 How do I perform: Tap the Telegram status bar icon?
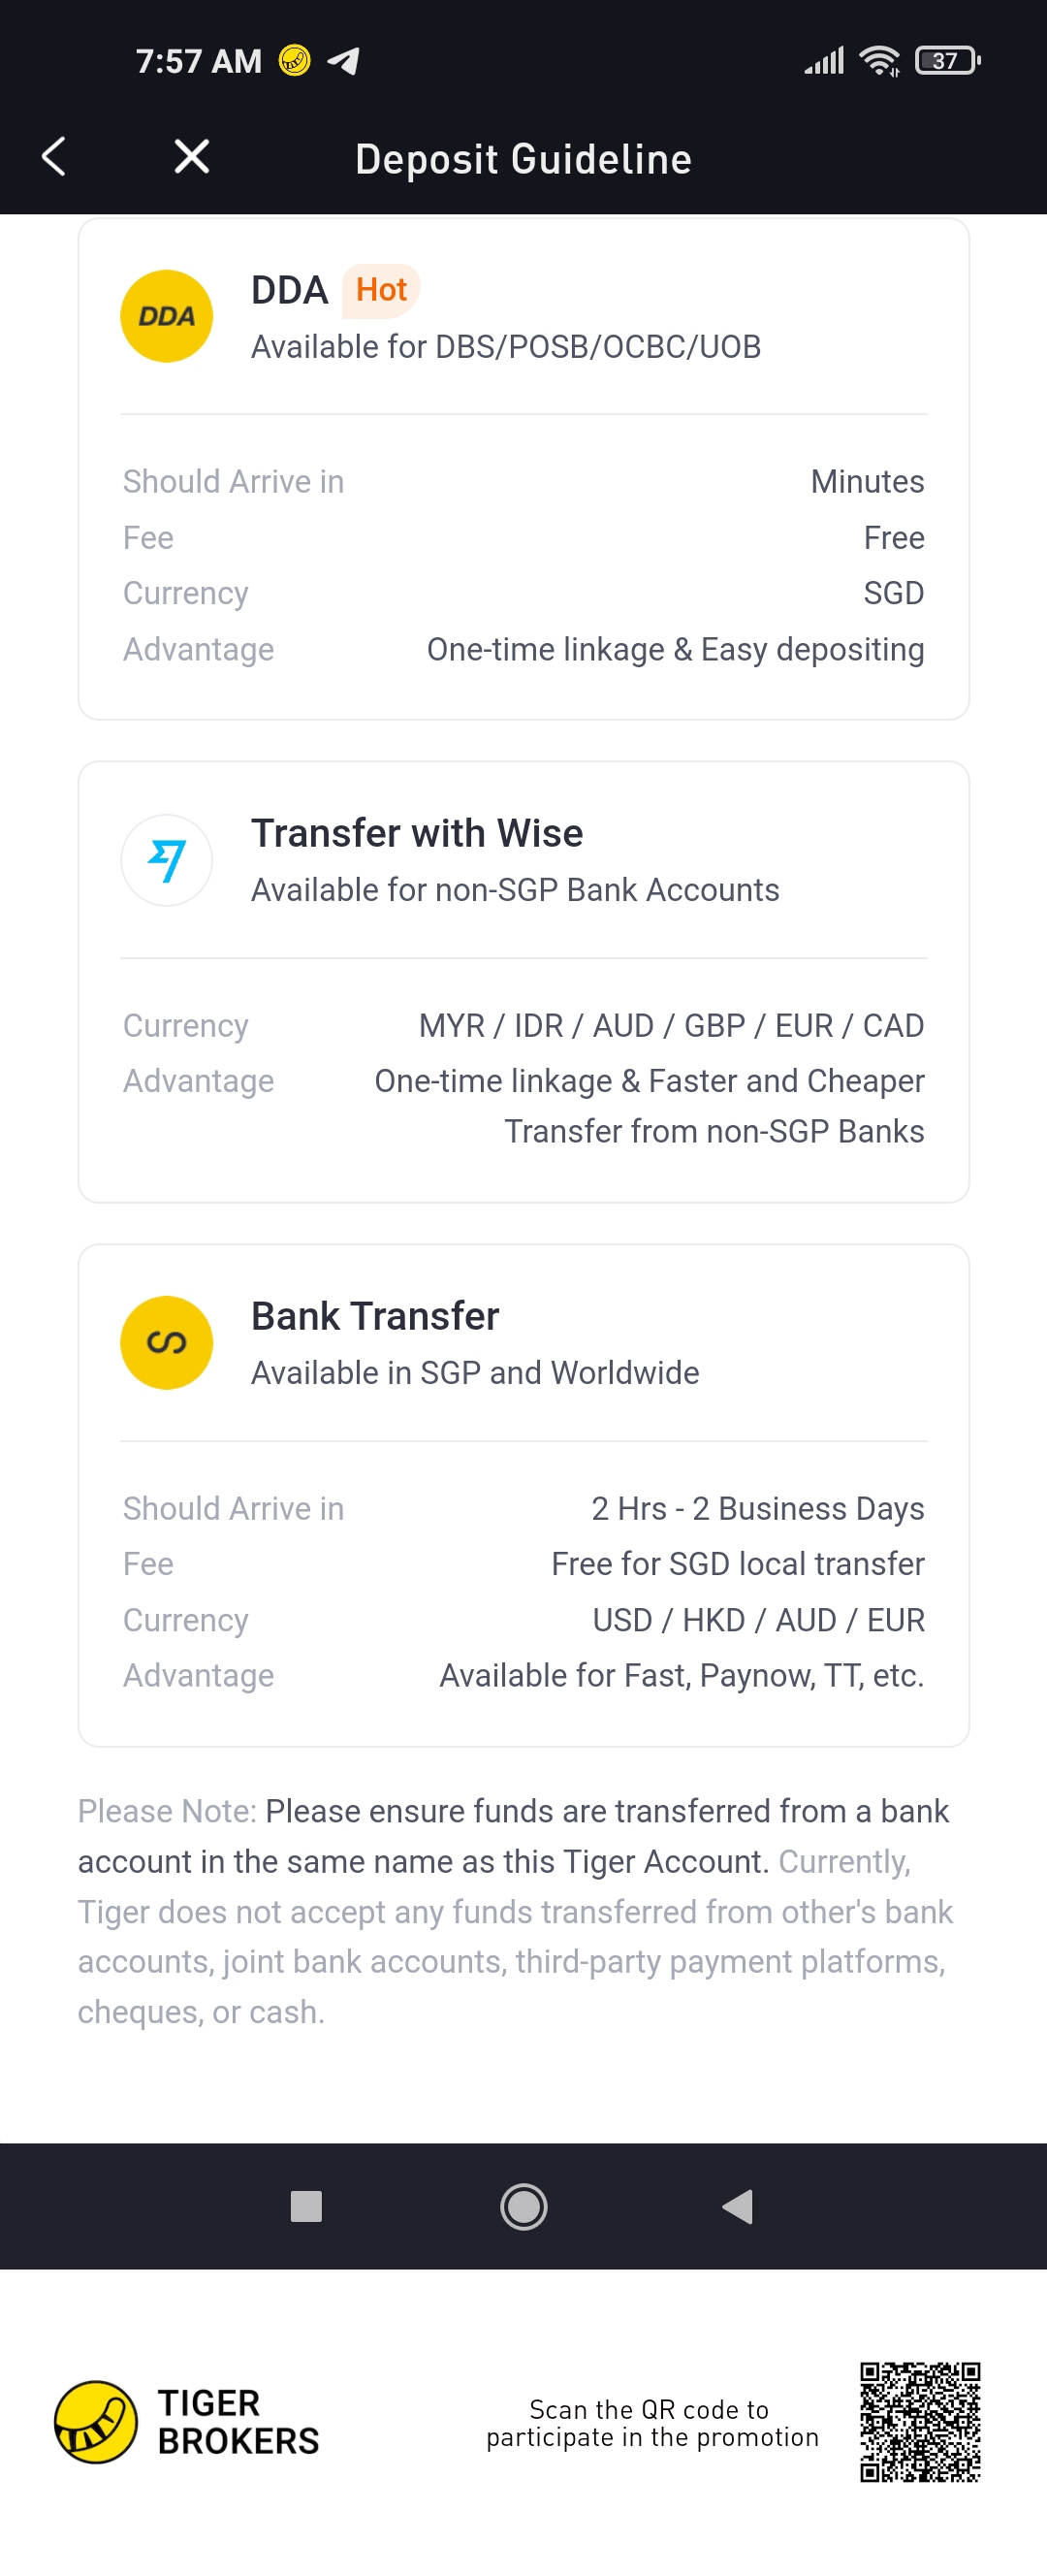[x=343, y=61]
